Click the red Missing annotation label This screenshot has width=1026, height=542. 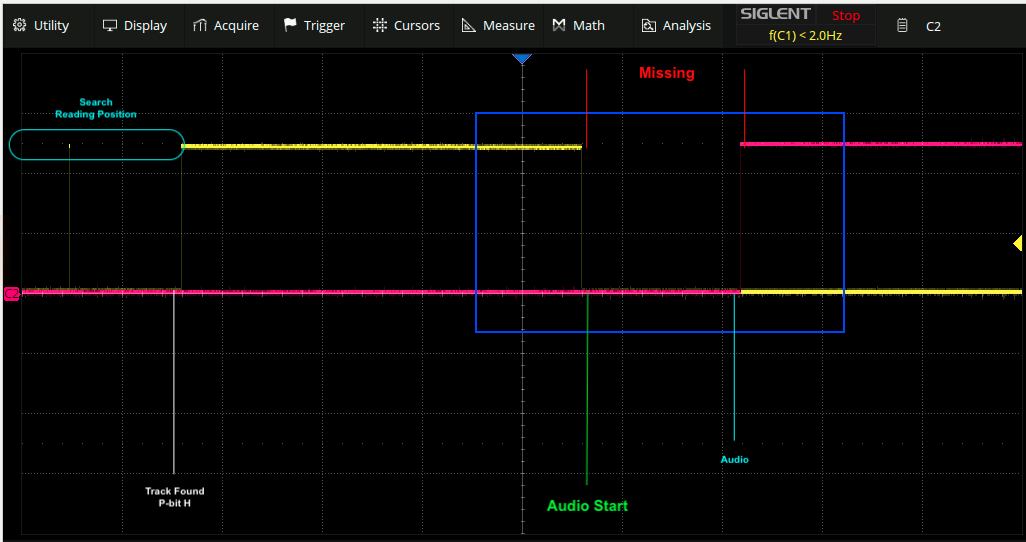[x=666, y=73]
